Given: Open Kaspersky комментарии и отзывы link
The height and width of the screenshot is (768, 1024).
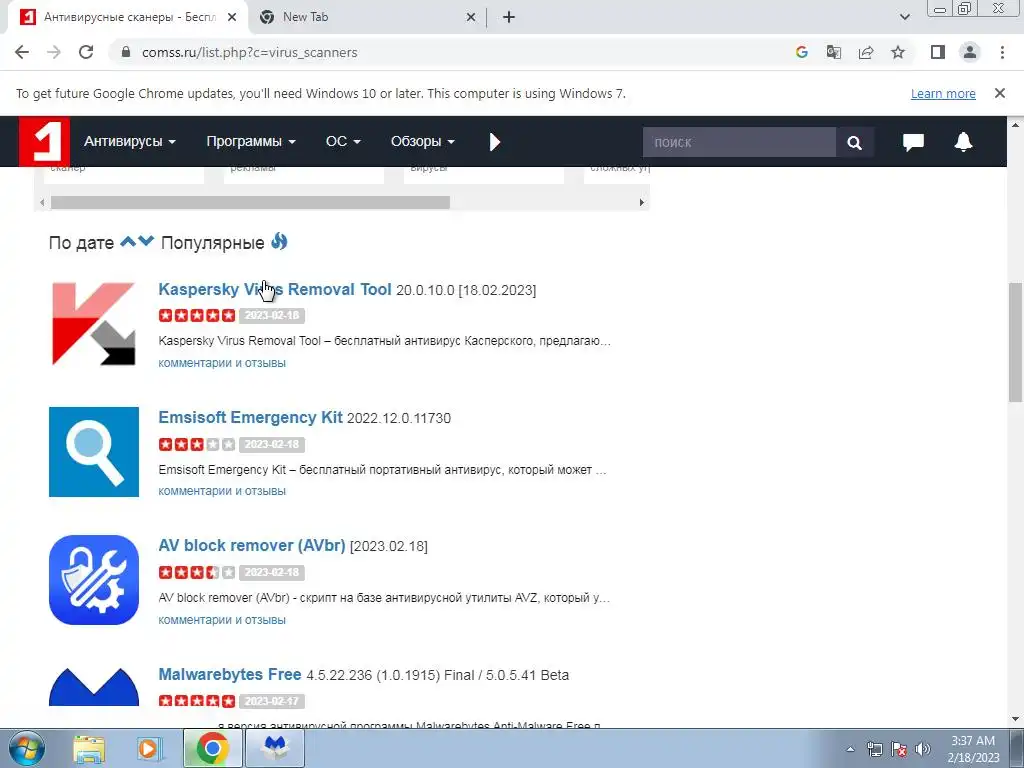Looking at the screenshot, I should click(x=222, y=363).
